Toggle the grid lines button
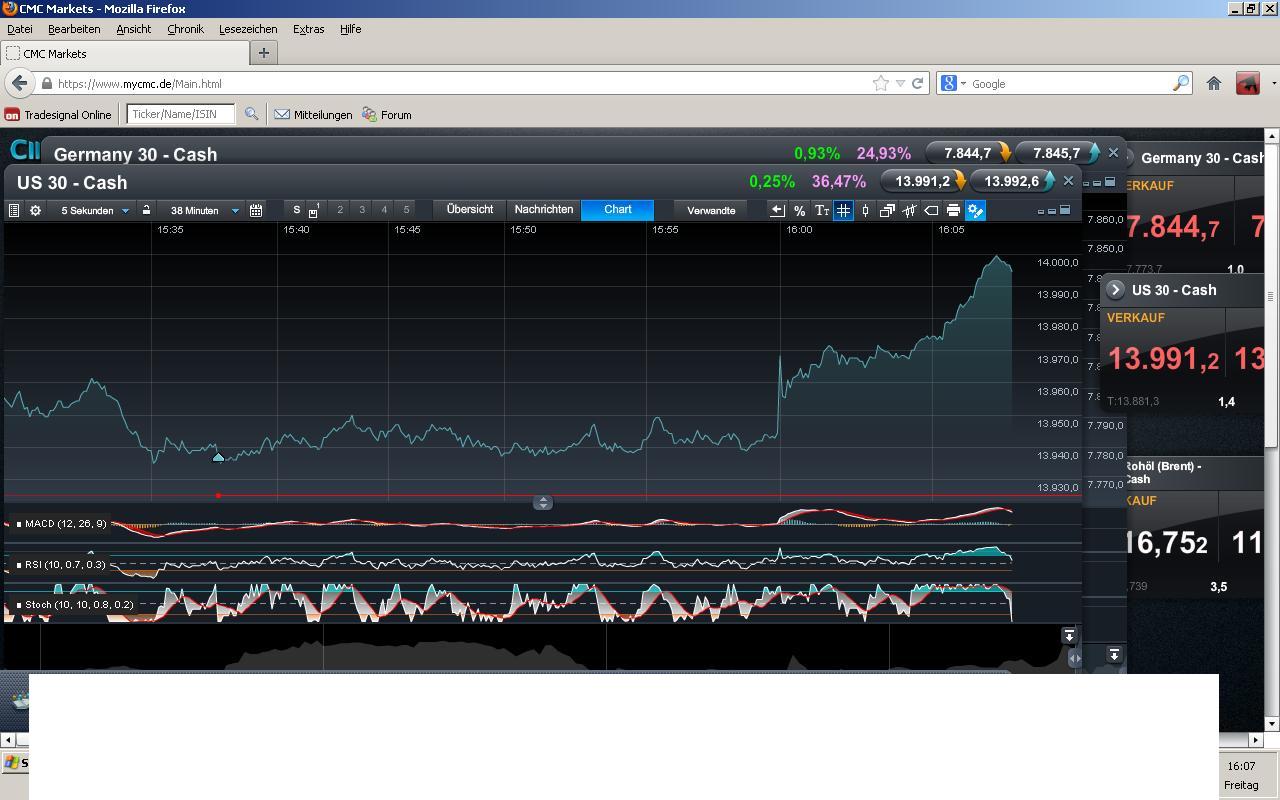This screenshot has width=1280, height=800. [843, 210]
